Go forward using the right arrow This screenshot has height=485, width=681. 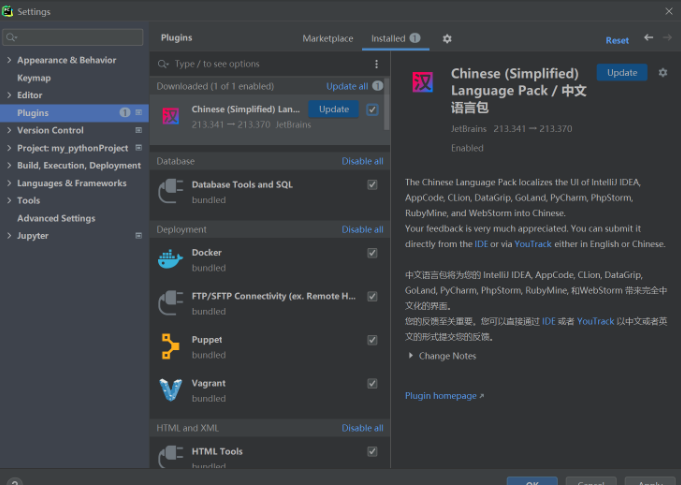668,38
